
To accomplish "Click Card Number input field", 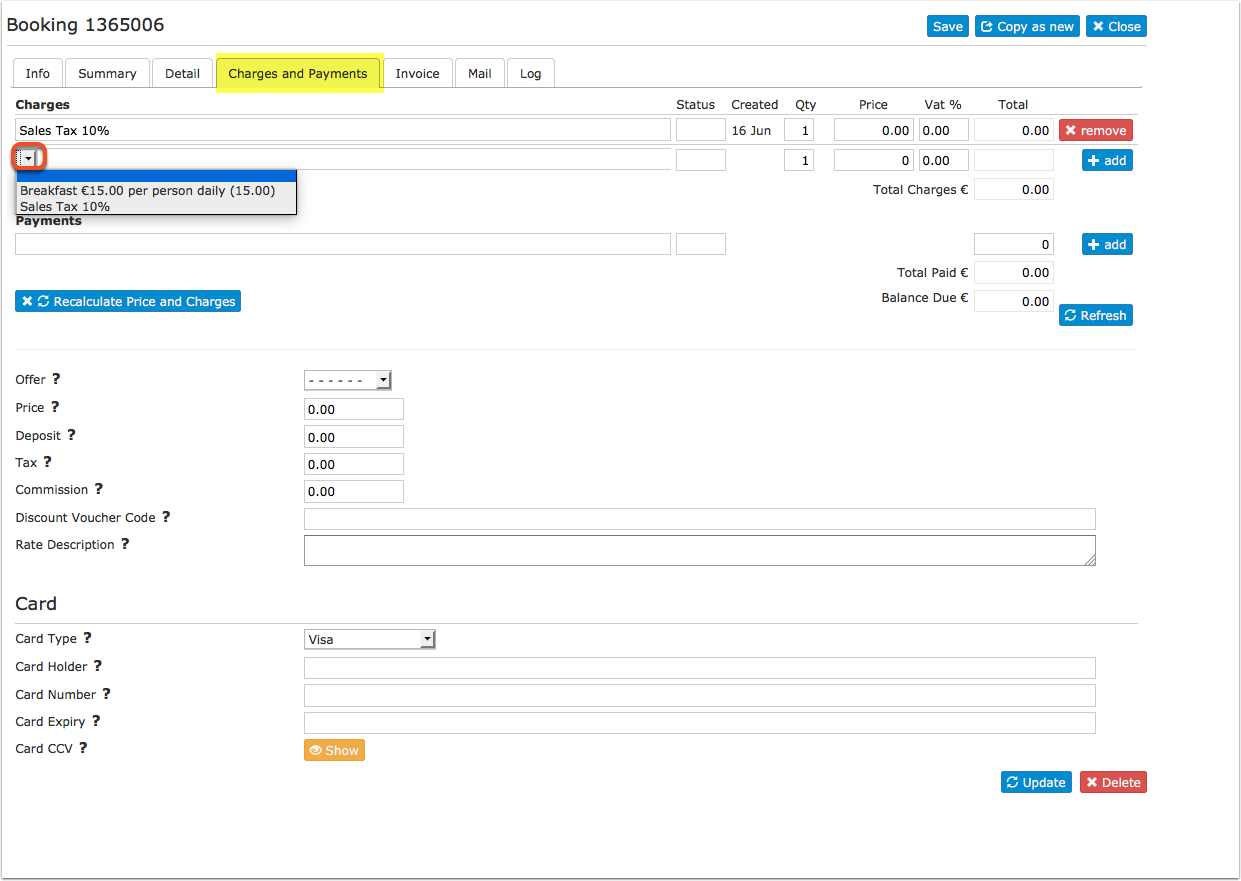I will click(x=700, y=695).
